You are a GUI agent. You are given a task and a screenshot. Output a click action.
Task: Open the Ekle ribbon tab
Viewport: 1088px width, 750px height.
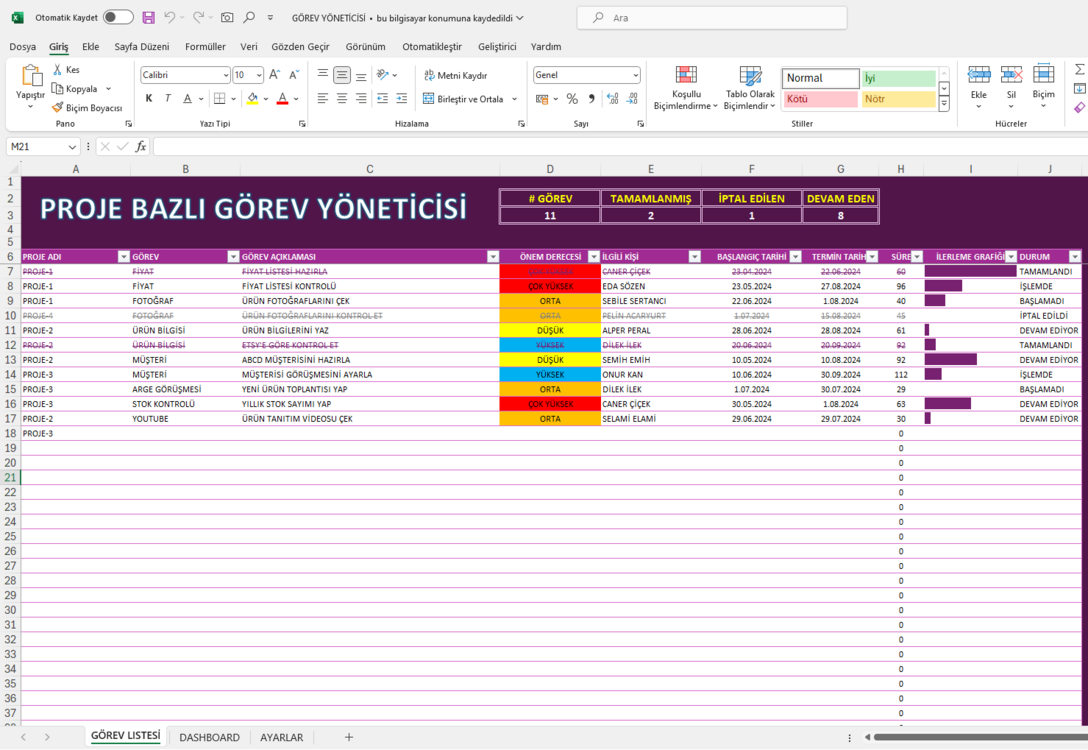pyautogui.click(x=91, y=46)
